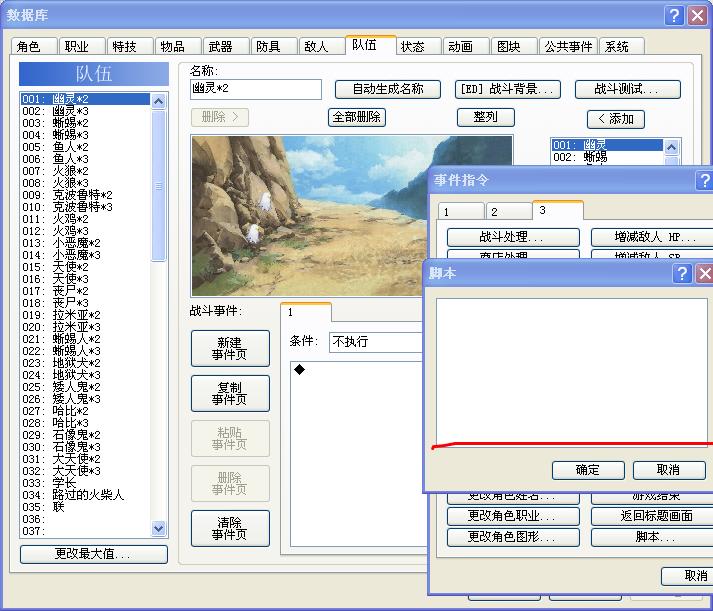Image resolution: width=713 pixels, height=611 pixels.
Task: Click 新建事件页 button
Action: 230,349
